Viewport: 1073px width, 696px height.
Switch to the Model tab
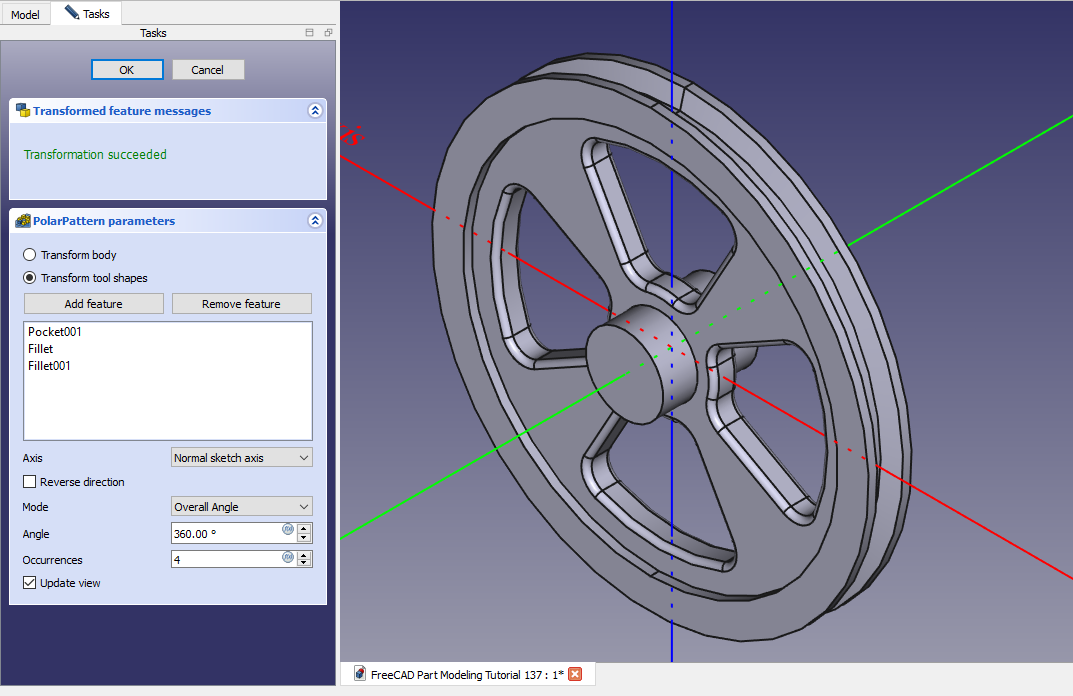pyautogui.click(x=25, y=15)
